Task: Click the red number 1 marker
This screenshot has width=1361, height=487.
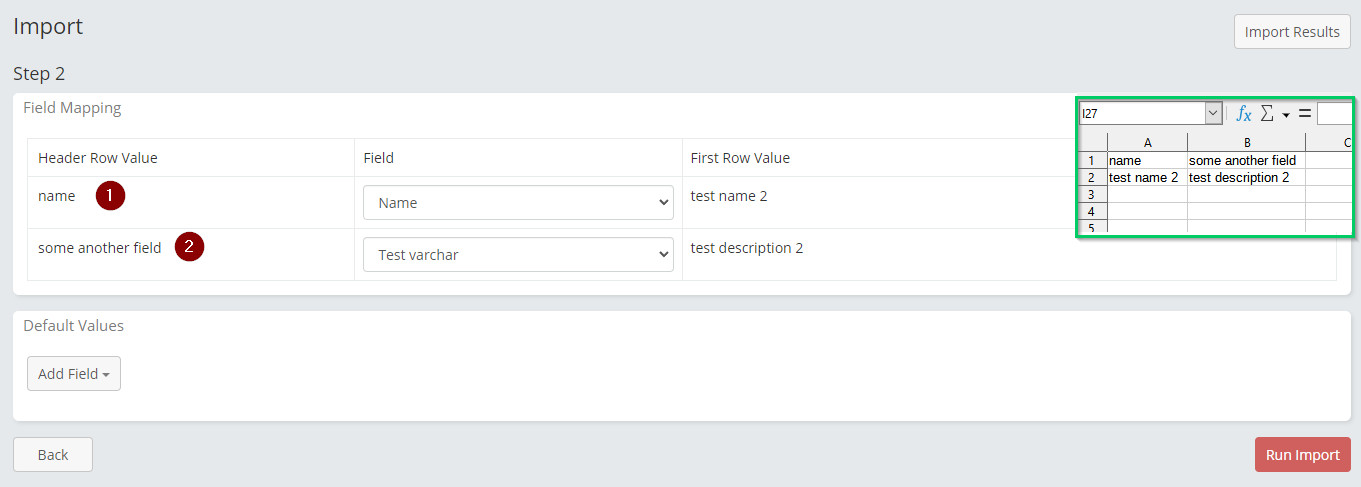Action: click(110, 196)
